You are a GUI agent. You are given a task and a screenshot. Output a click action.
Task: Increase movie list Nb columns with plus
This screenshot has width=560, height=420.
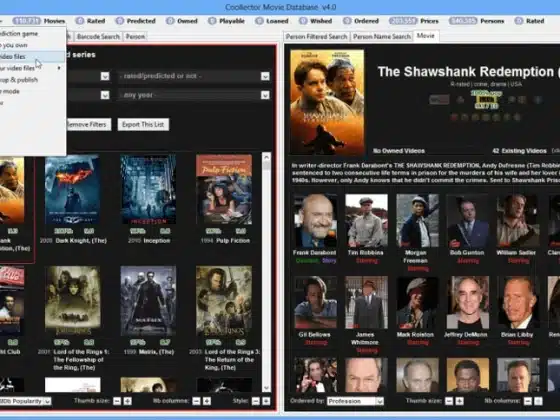206,401
